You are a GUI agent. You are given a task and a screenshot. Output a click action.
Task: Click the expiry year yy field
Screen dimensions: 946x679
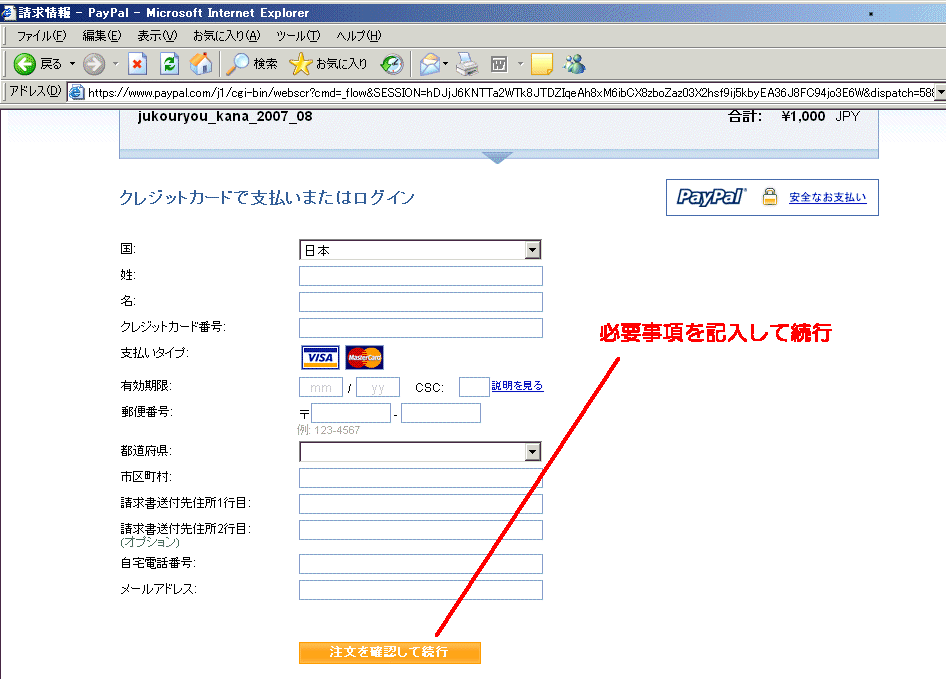pos(378,387)
